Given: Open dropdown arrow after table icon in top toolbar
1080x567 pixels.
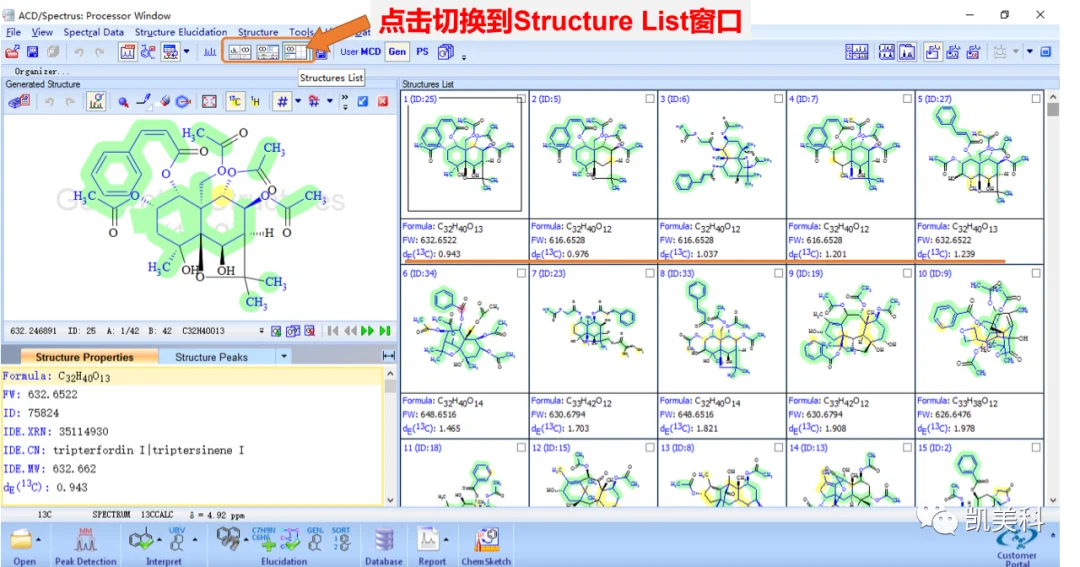Looking at the screenshot, I should [187, 52].
